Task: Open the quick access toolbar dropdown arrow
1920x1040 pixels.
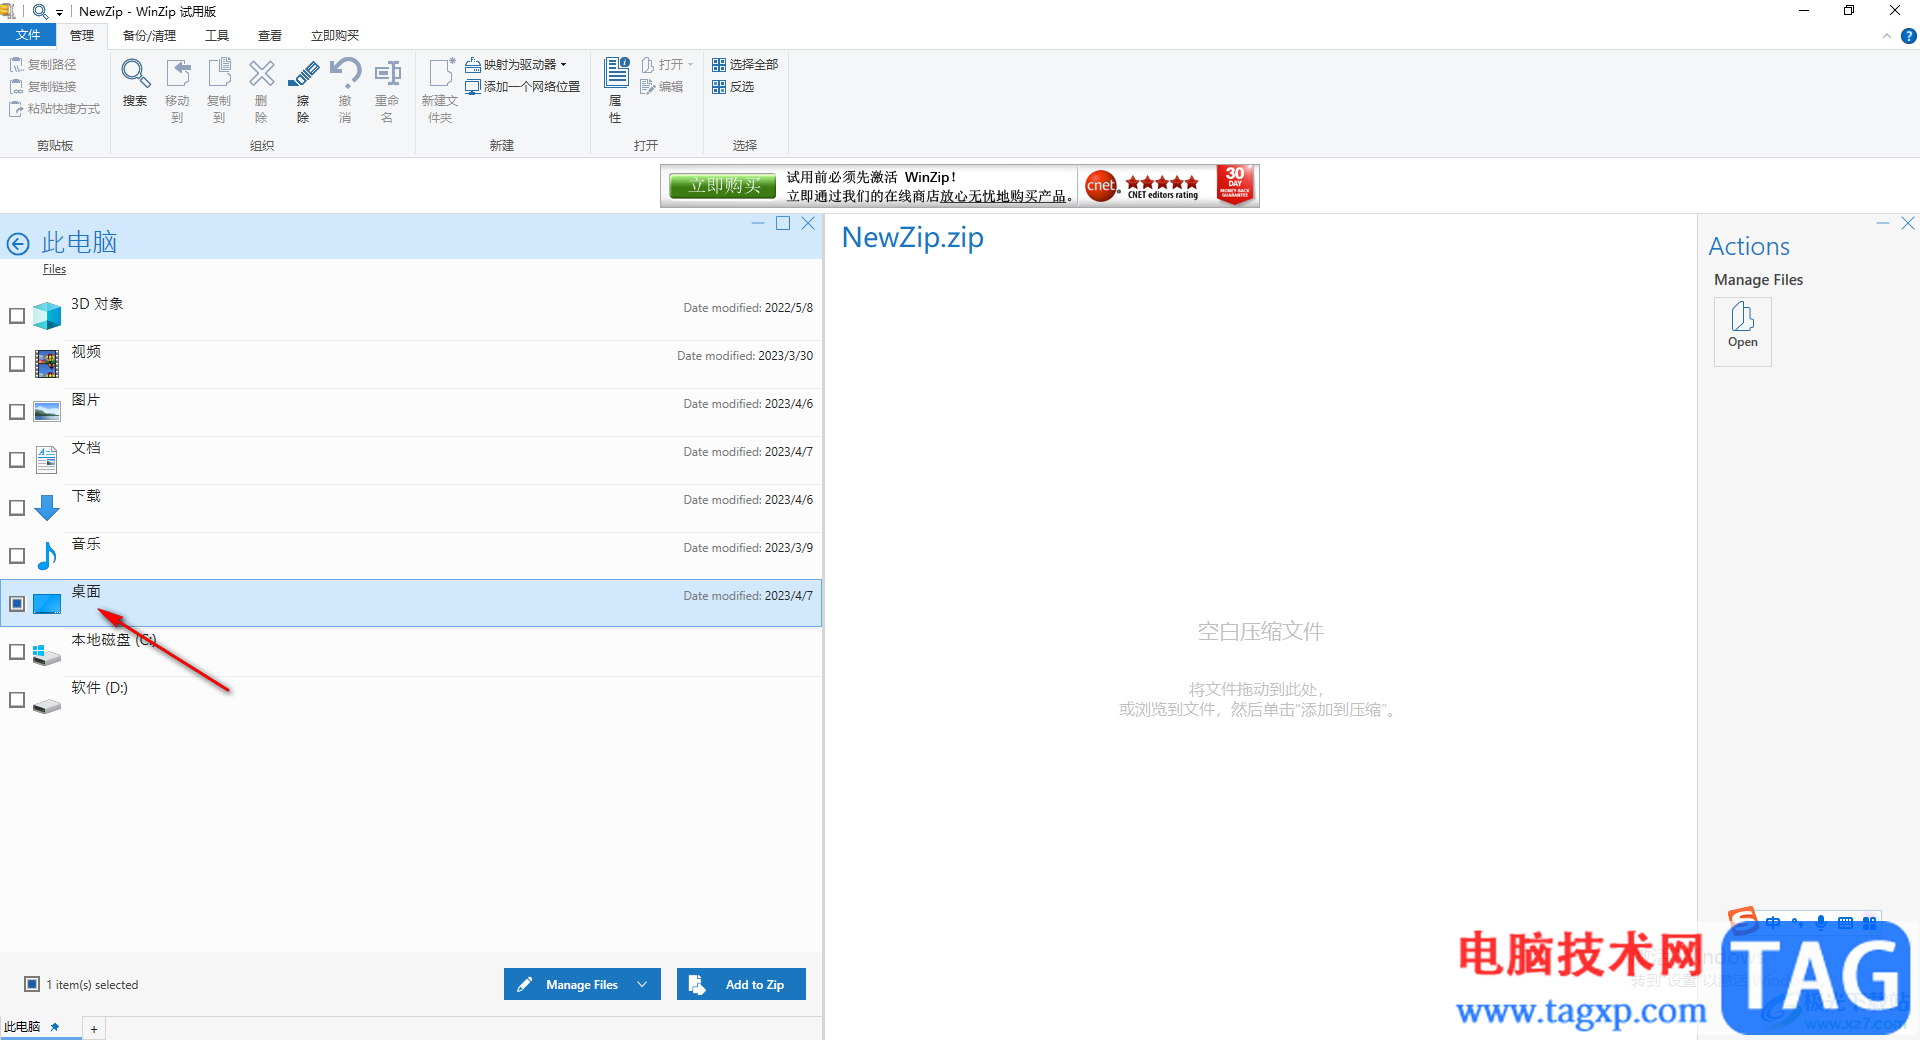Action: 59,12
